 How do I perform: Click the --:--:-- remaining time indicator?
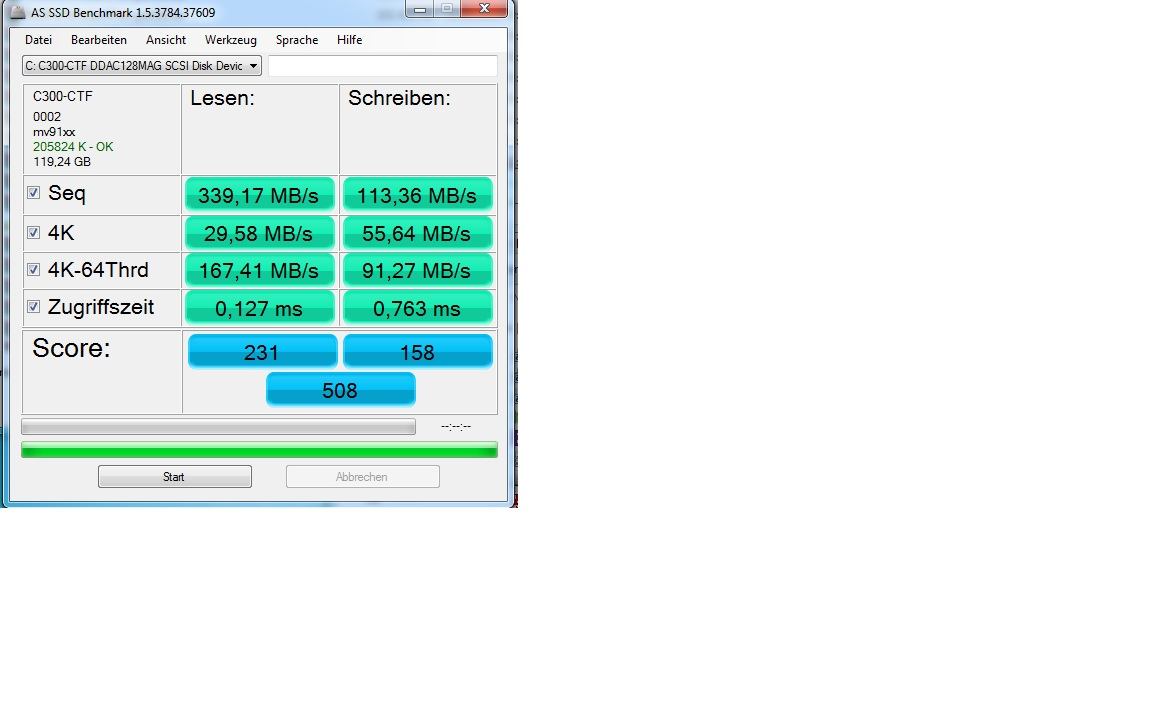tap(456, 426)
